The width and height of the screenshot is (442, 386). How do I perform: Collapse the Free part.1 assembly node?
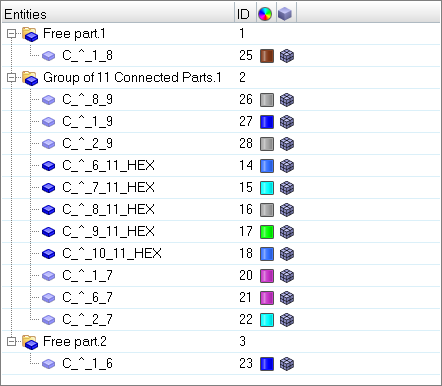(12, 34)
